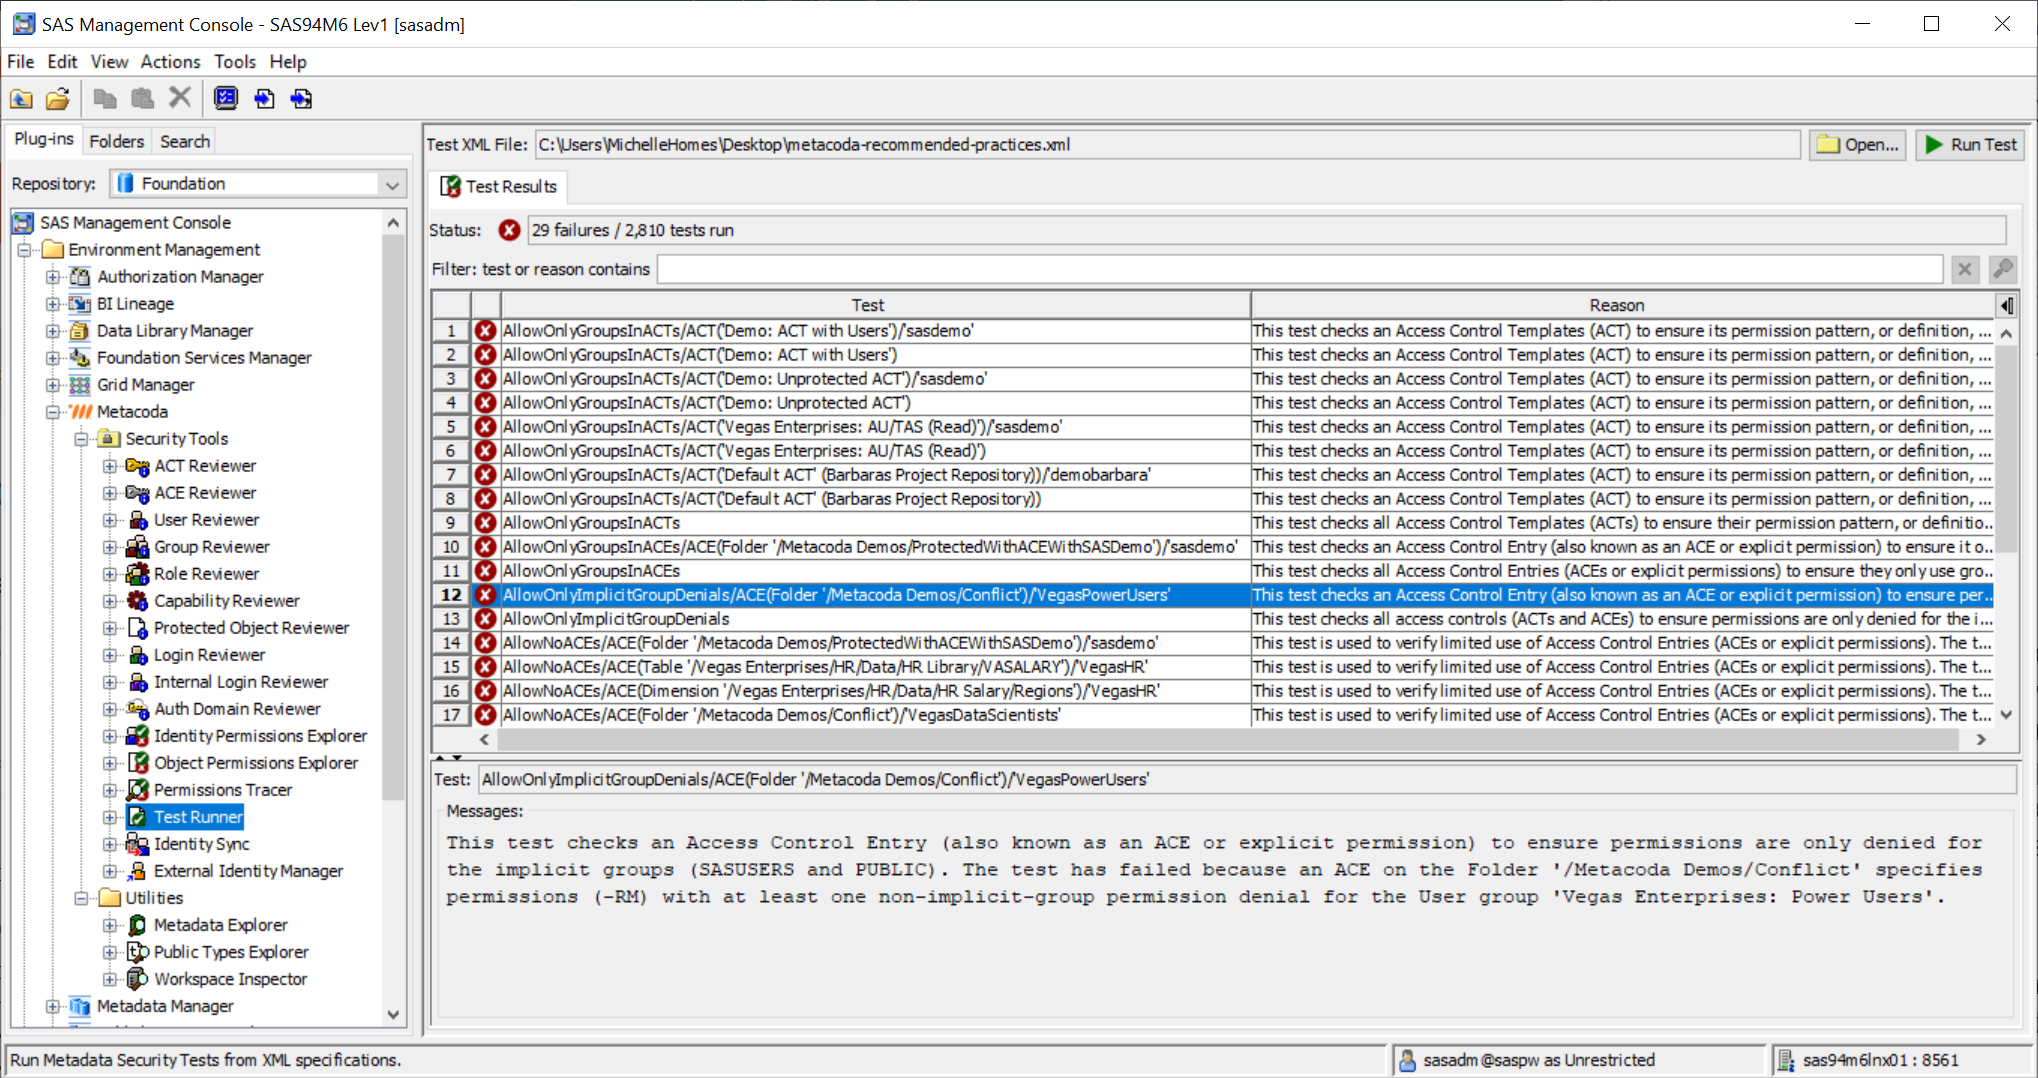Click the copy toolbar icon
The width and height of the screenshot is (2038, 1078).
(104, 98)
